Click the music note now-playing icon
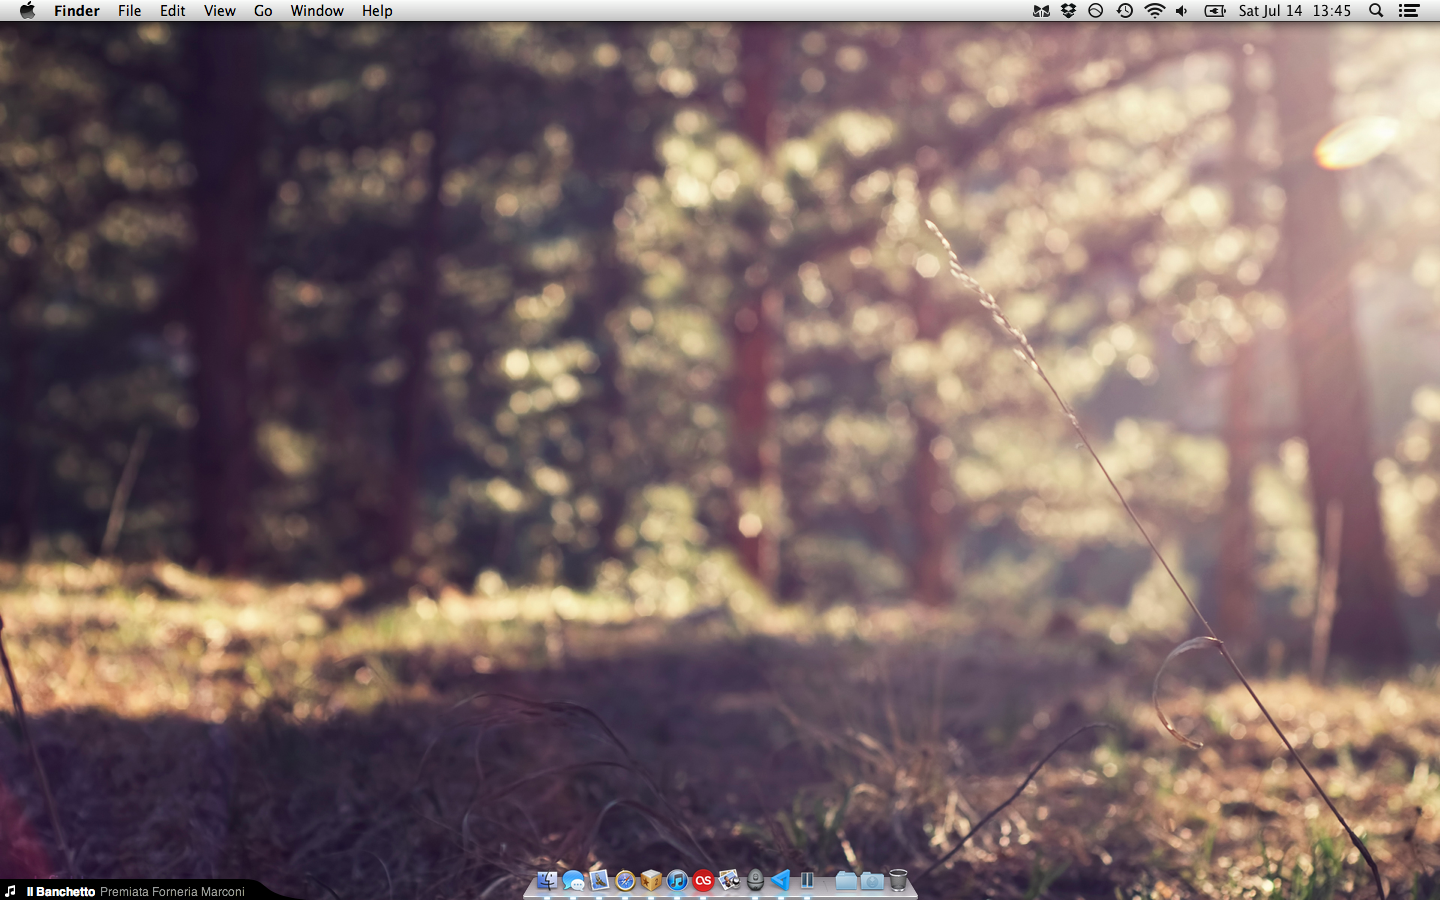Image resolution: width=1440 pixels, height=900 pixels. 10,891
